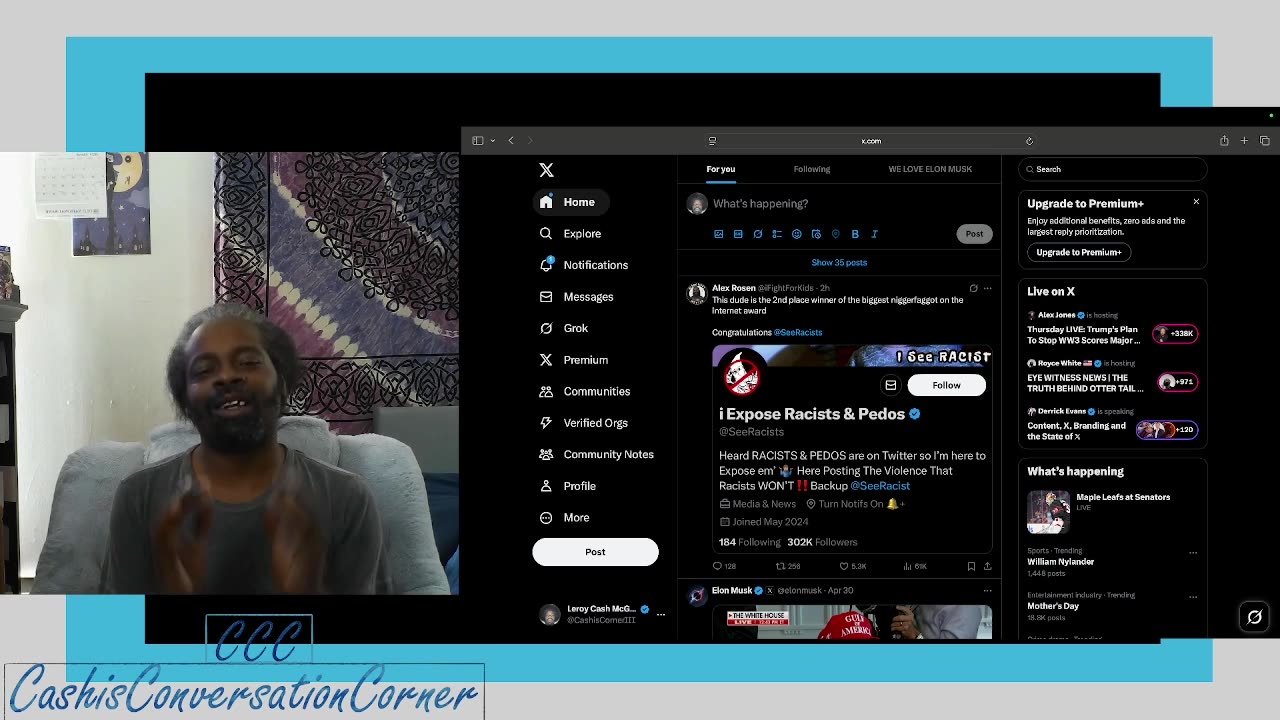
Task: Toggle bold formatting in composer
Action: pyautogui.click(x=855, y=234)
